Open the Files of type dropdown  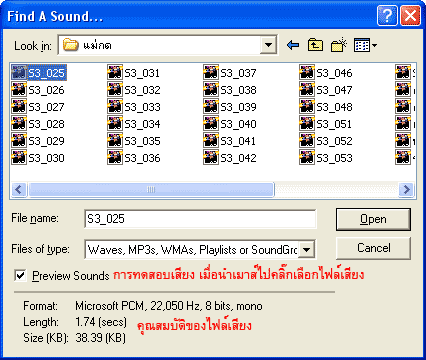click(307, 249)
